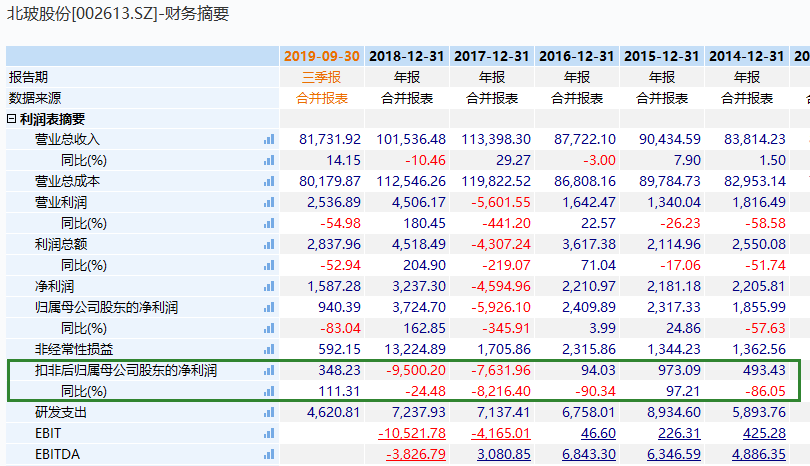Open EBIT link value -4,165.01
Image resolution: width=810 pixels, height=466 pixels.
501,433
